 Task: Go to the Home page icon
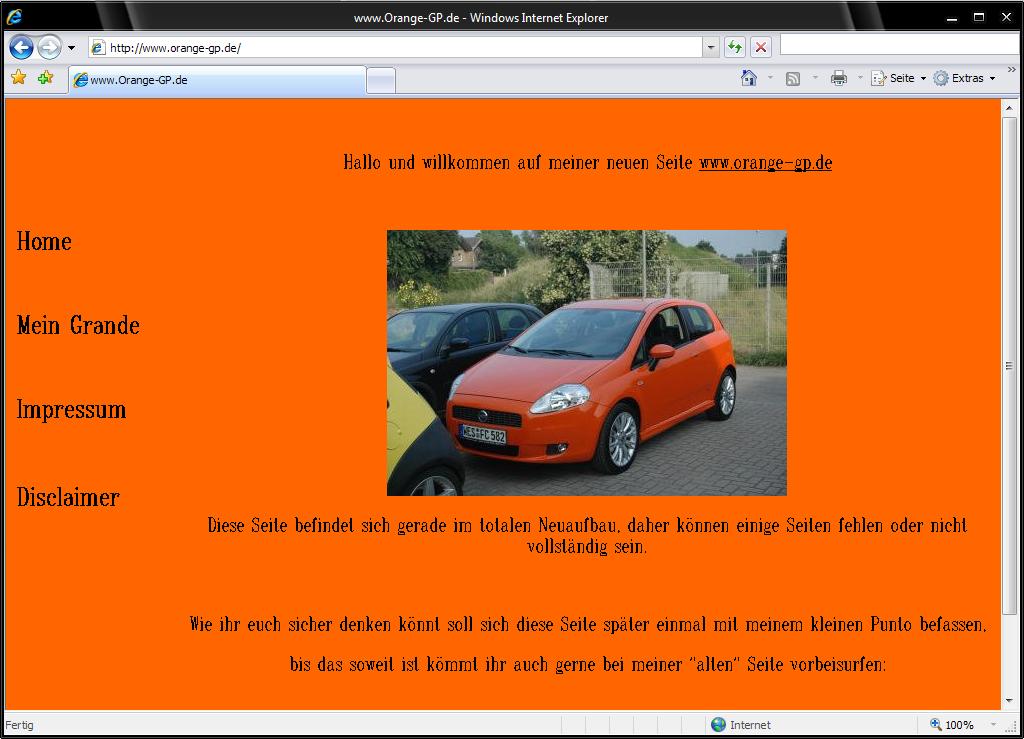click(748, 78)
